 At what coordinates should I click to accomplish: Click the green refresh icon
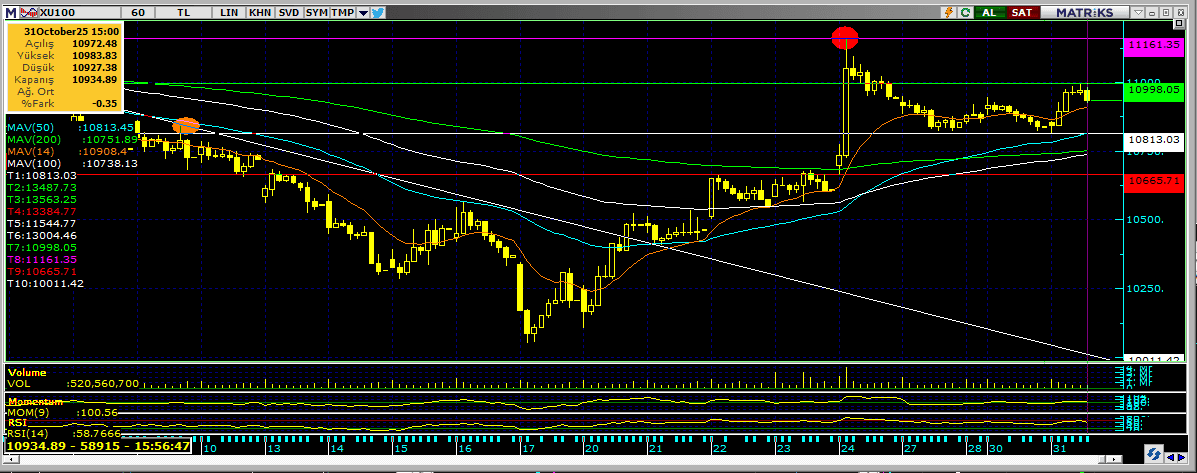[x=966, y=12]
